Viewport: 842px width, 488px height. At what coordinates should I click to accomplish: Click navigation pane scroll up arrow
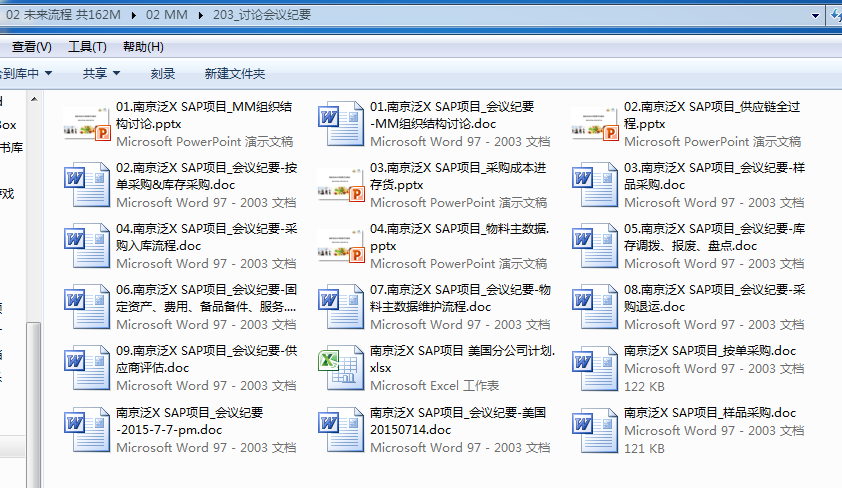(34, 99)
